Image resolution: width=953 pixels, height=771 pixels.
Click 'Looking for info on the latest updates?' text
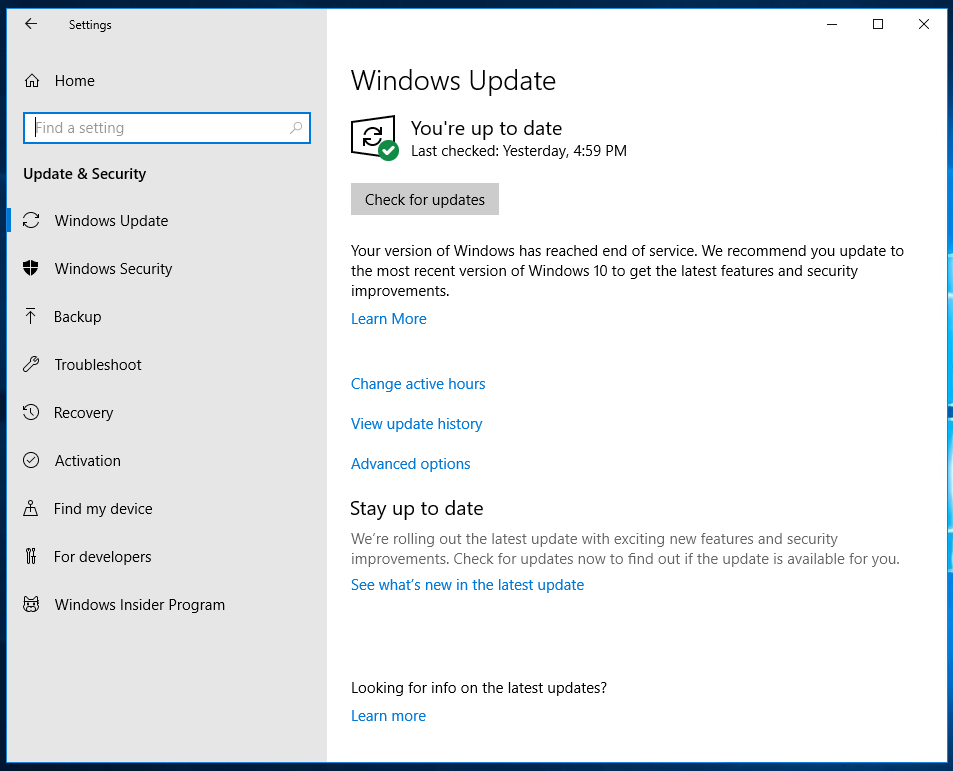(478, 688)
